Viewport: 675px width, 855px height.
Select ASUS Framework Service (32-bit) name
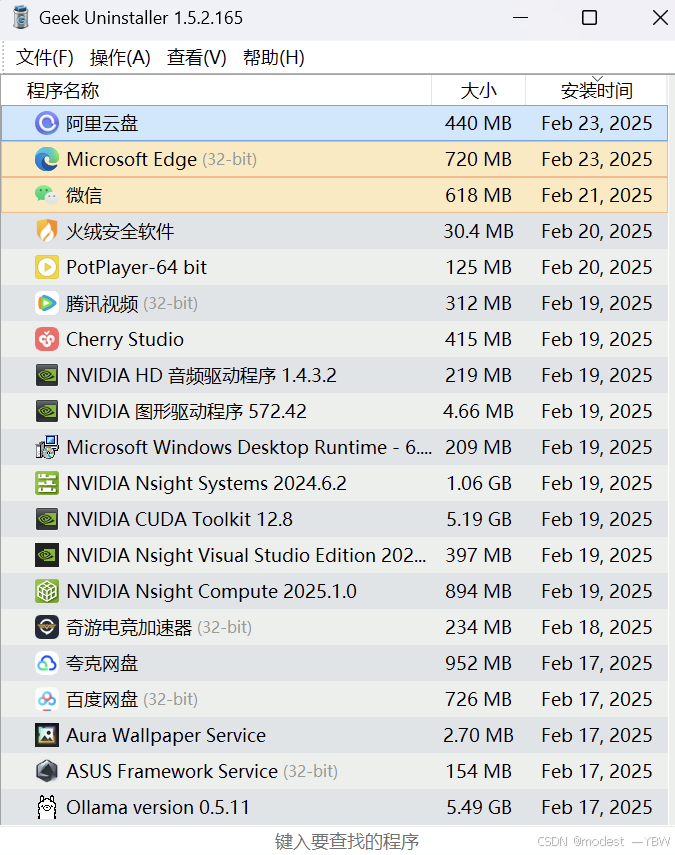[x=202, y=771]
